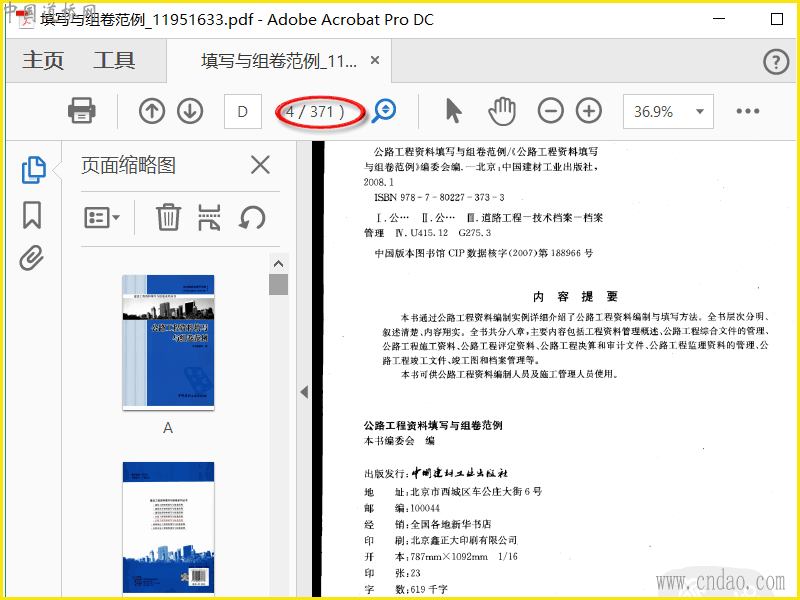Image resolution: width=800 pixels, height=600 pixels.
Task: Minimize the Acrobat window
Action: pos(719,19)
